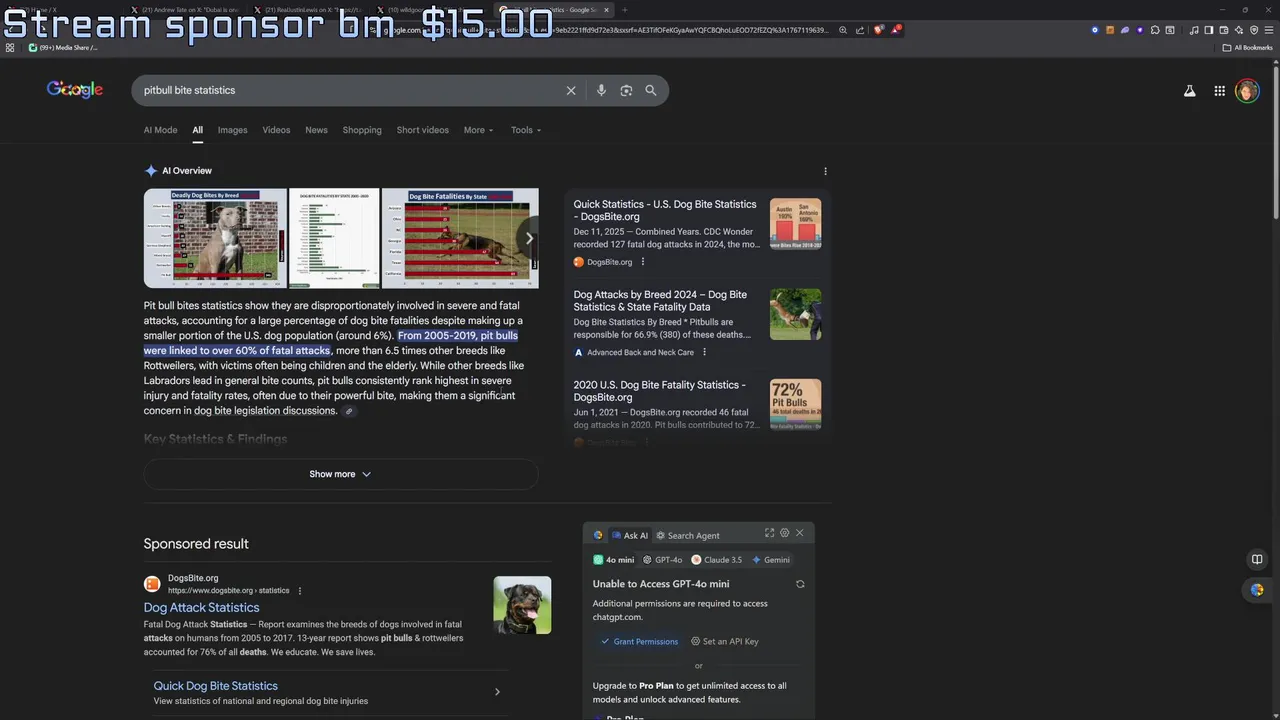The height and width of the screenshot is (720, 1280).
Task: Choose the Claude 3.5 model
Action: coord(717,560)
